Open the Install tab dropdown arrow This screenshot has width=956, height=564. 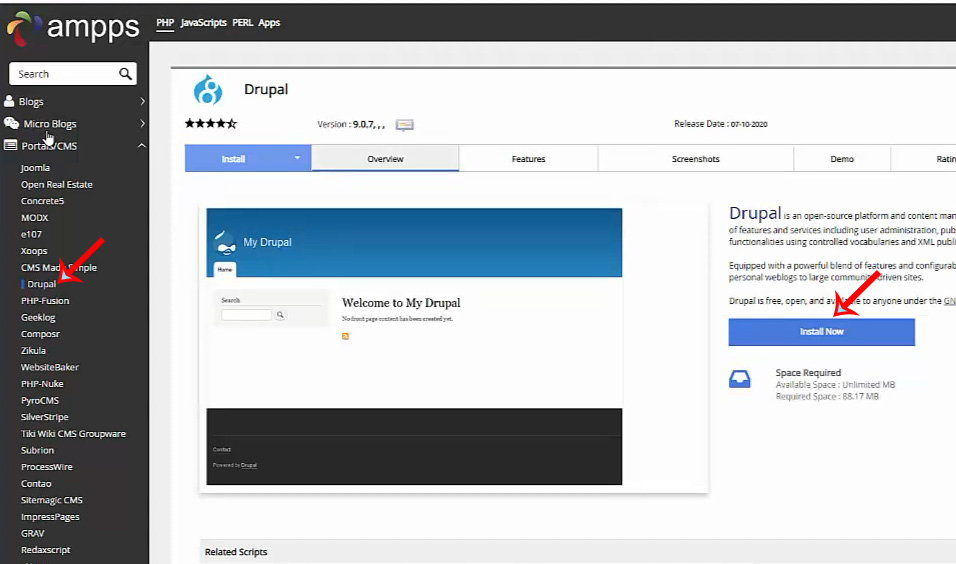297,158
